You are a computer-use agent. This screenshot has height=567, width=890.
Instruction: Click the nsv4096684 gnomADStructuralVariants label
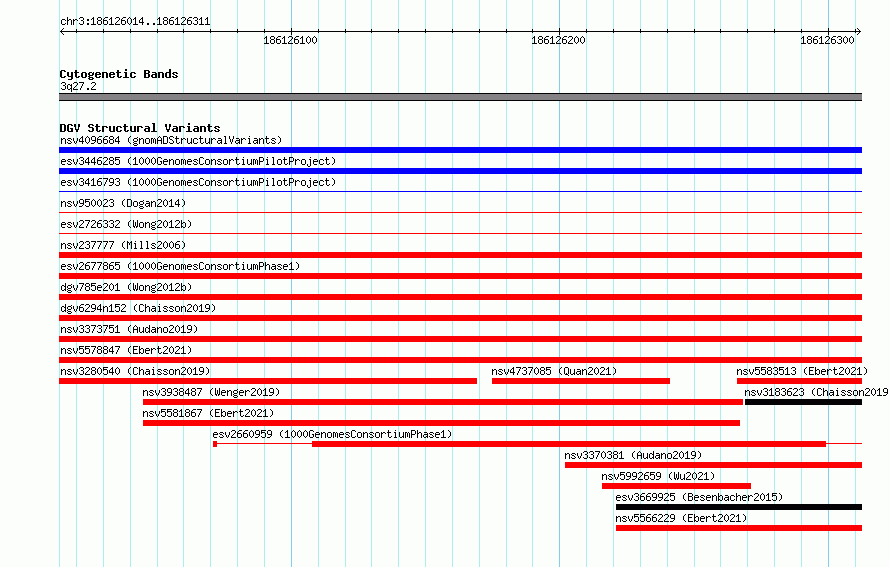coord(171,140)
